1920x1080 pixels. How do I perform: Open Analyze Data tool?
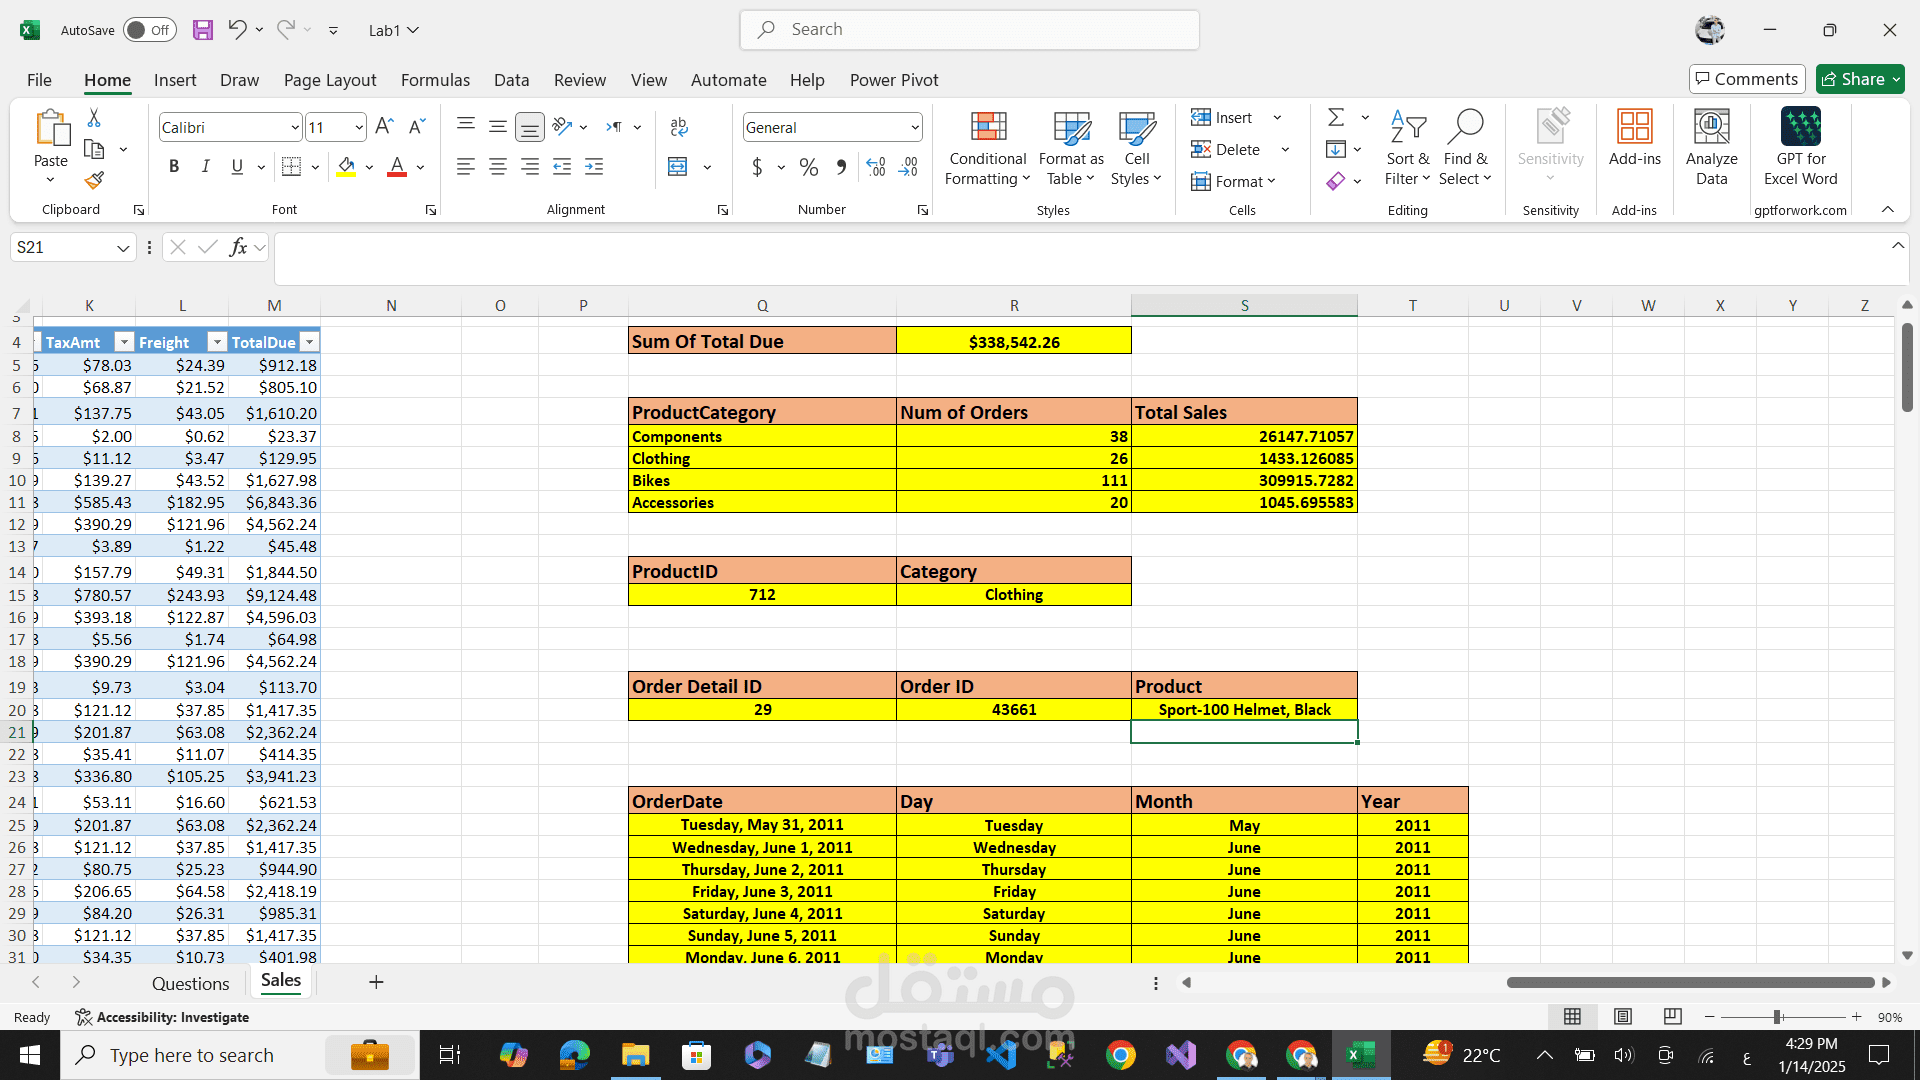click(1711, 148)
